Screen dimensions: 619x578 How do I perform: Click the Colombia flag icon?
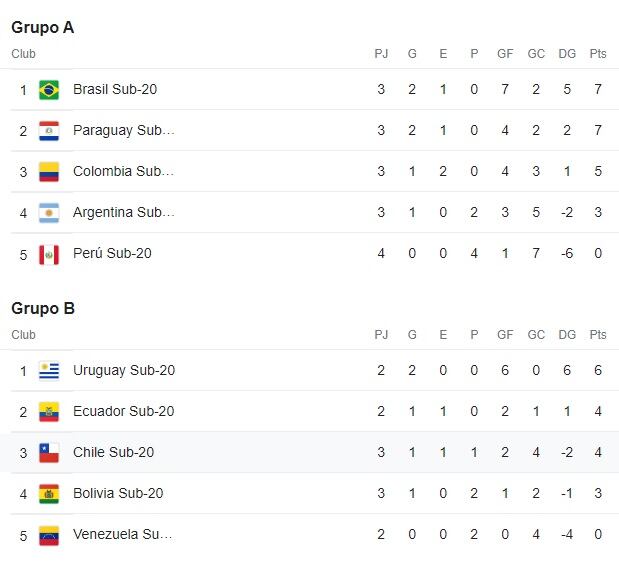(x=49, y=172)
